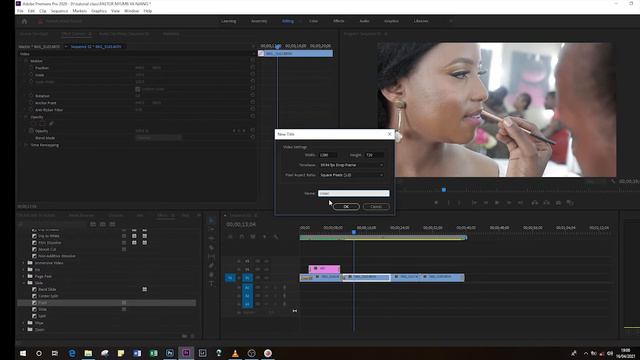640x360 pixels.
Task: Select the Push transition in Effects
Action: point(42,303)
